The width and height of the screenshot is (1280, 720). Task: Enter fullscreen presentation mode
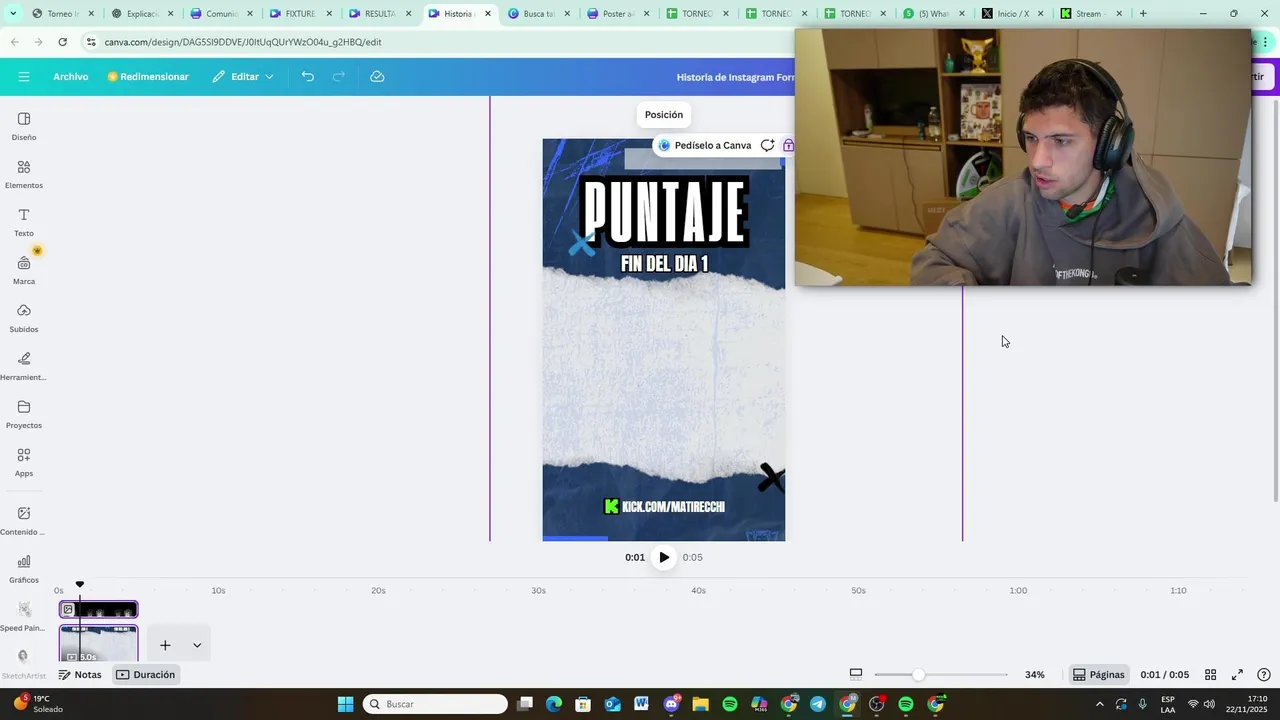[1237, 675]
